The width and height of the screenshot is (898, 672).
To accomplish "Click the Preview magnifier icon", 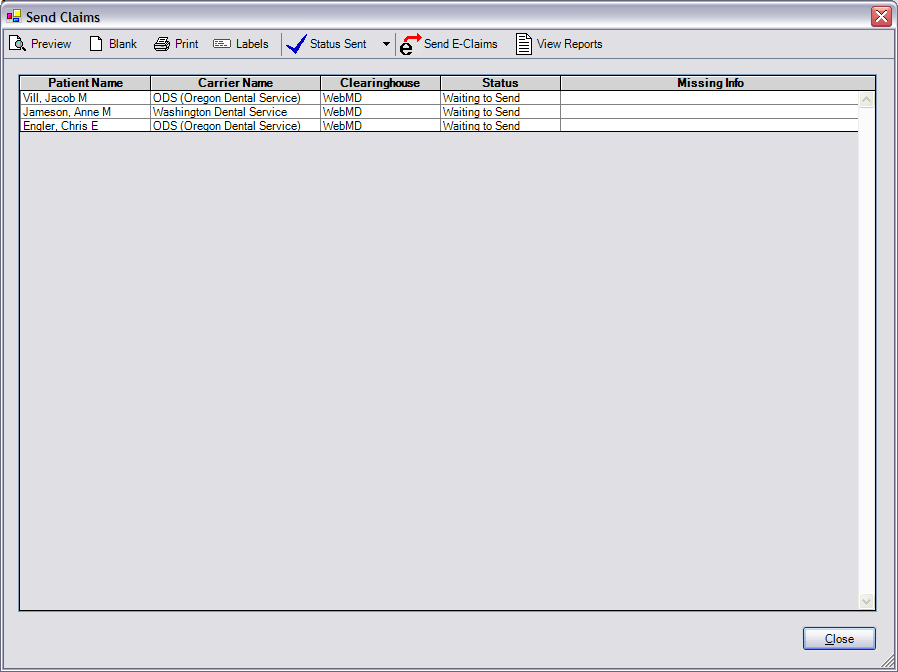I will coord(18,44).
